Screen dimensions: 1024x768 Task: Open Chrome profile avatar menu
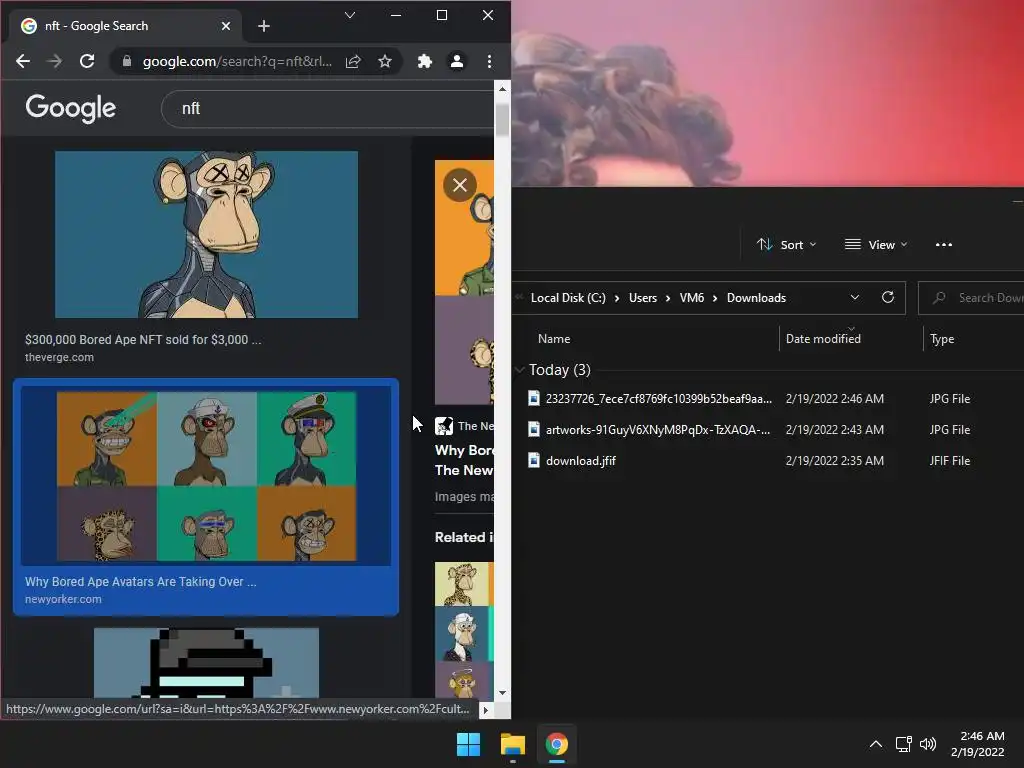click(x=456, y=61)
